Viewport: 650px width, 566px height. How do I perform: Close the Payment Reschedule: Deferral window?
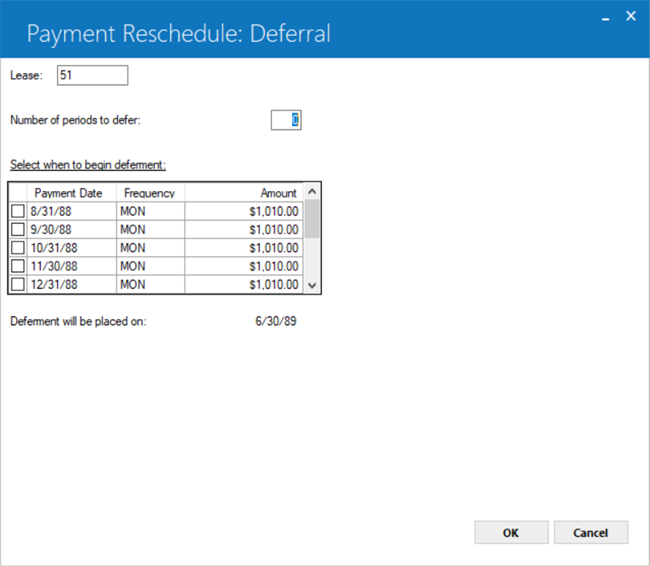tap(631, 16)
